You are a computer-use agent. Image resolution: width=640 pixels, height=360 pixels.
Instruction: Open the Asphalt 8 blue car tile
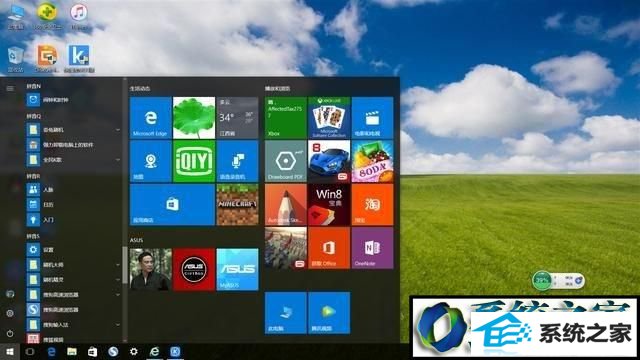329,161
